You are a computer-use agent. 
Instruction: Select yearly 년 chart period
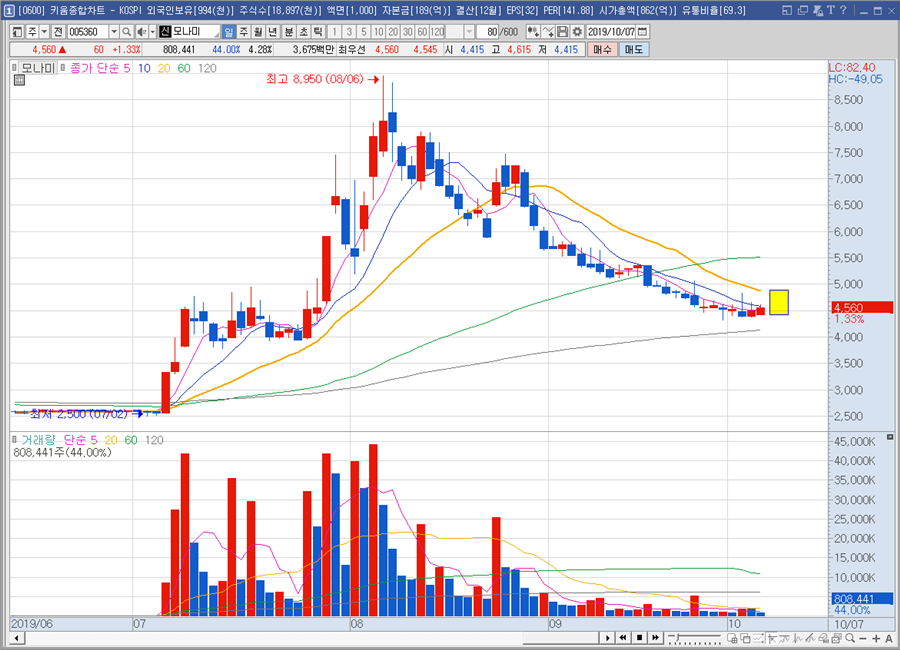(x=273, y=32)
